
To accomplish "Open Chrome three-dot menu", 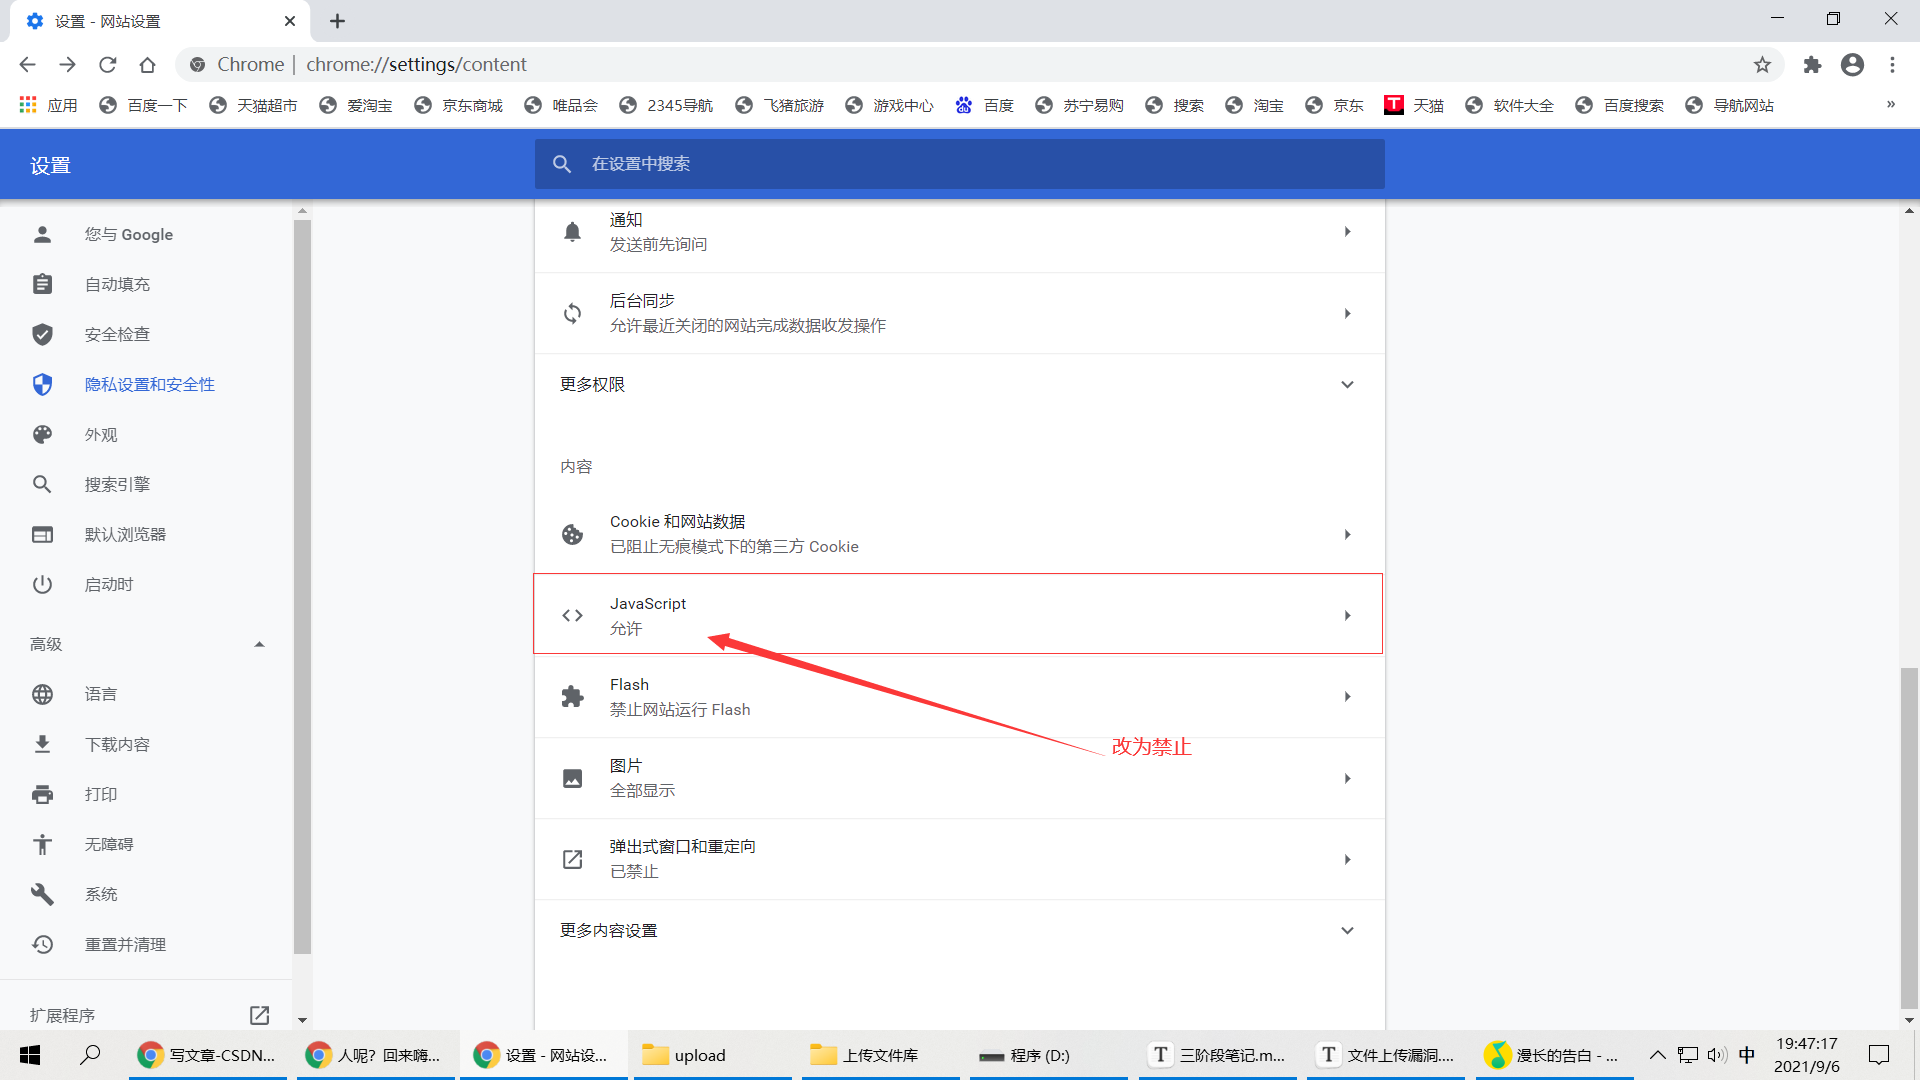I will coord(1892,65).
